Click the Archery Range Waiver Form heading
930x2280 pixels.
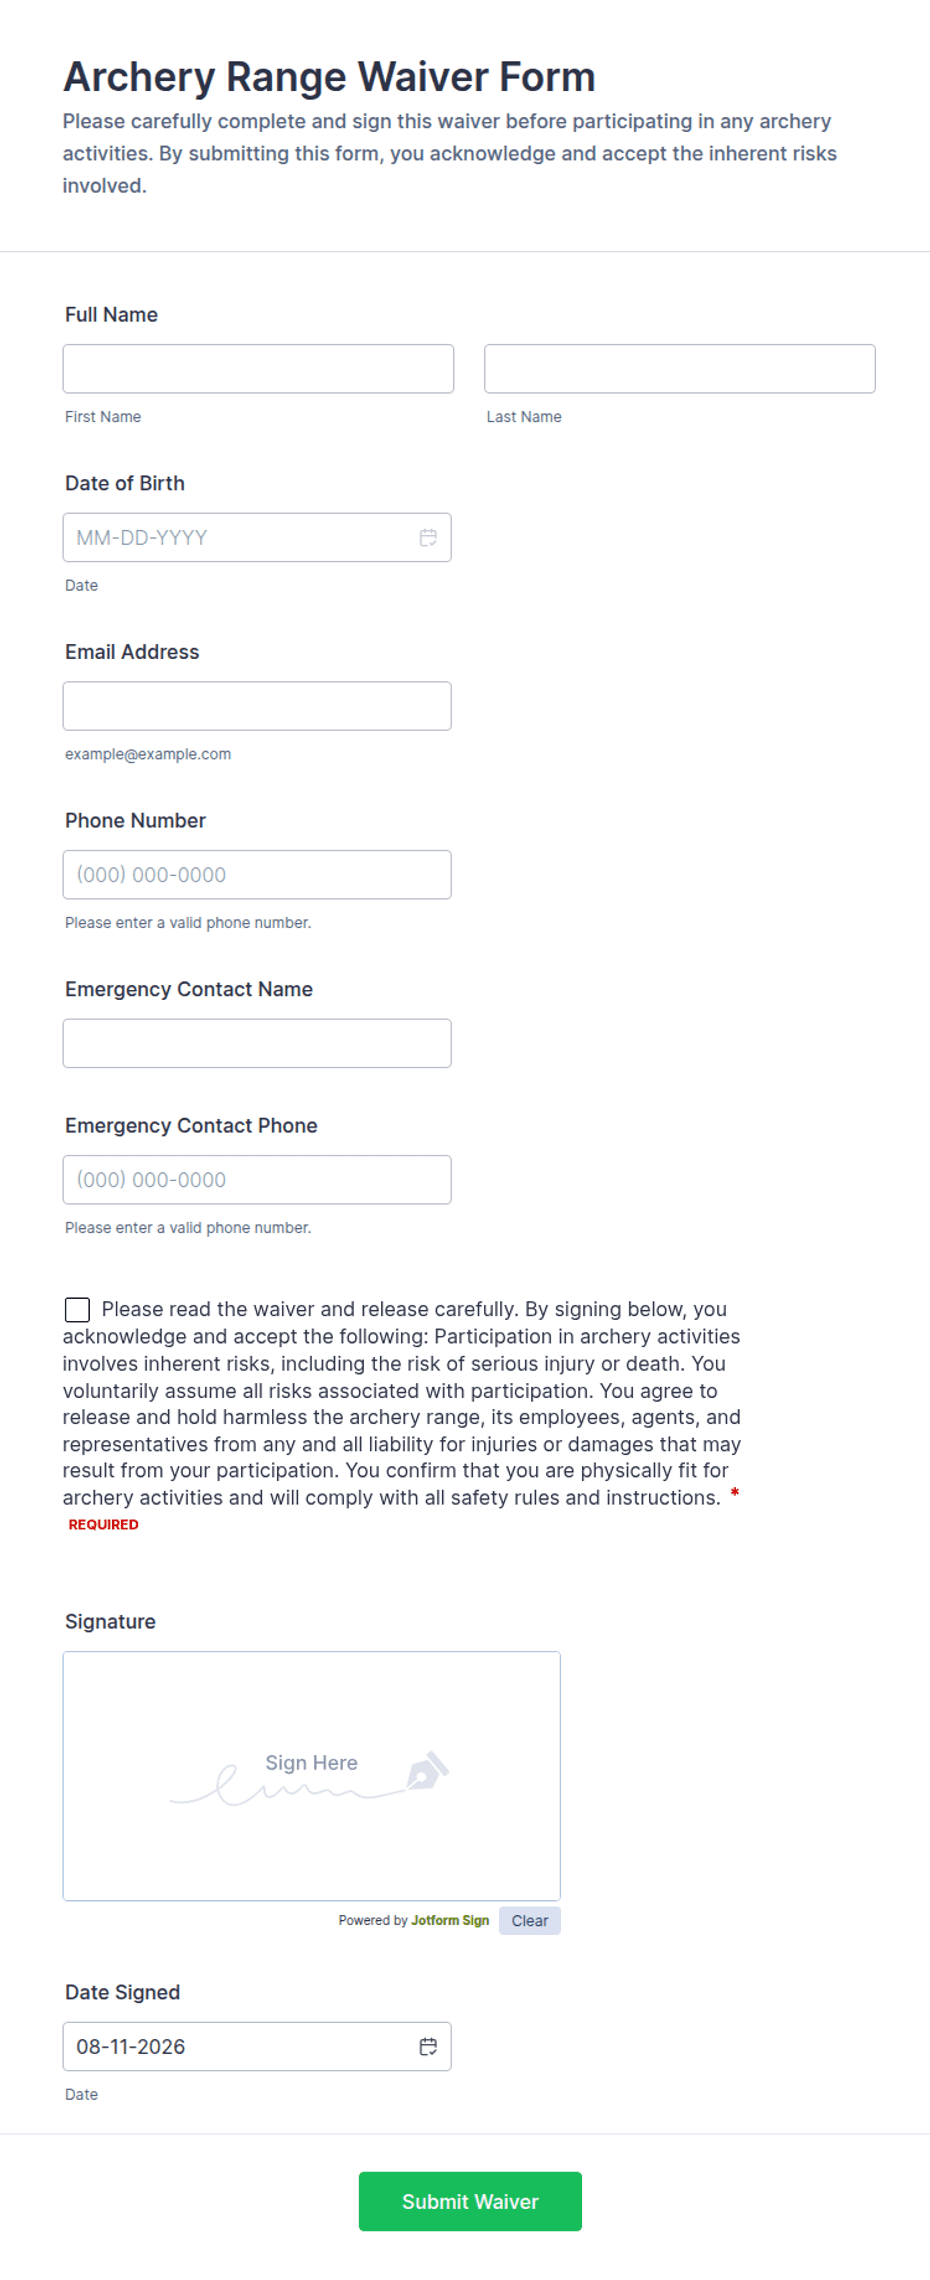pyautogui.click(x=329, y=77)
